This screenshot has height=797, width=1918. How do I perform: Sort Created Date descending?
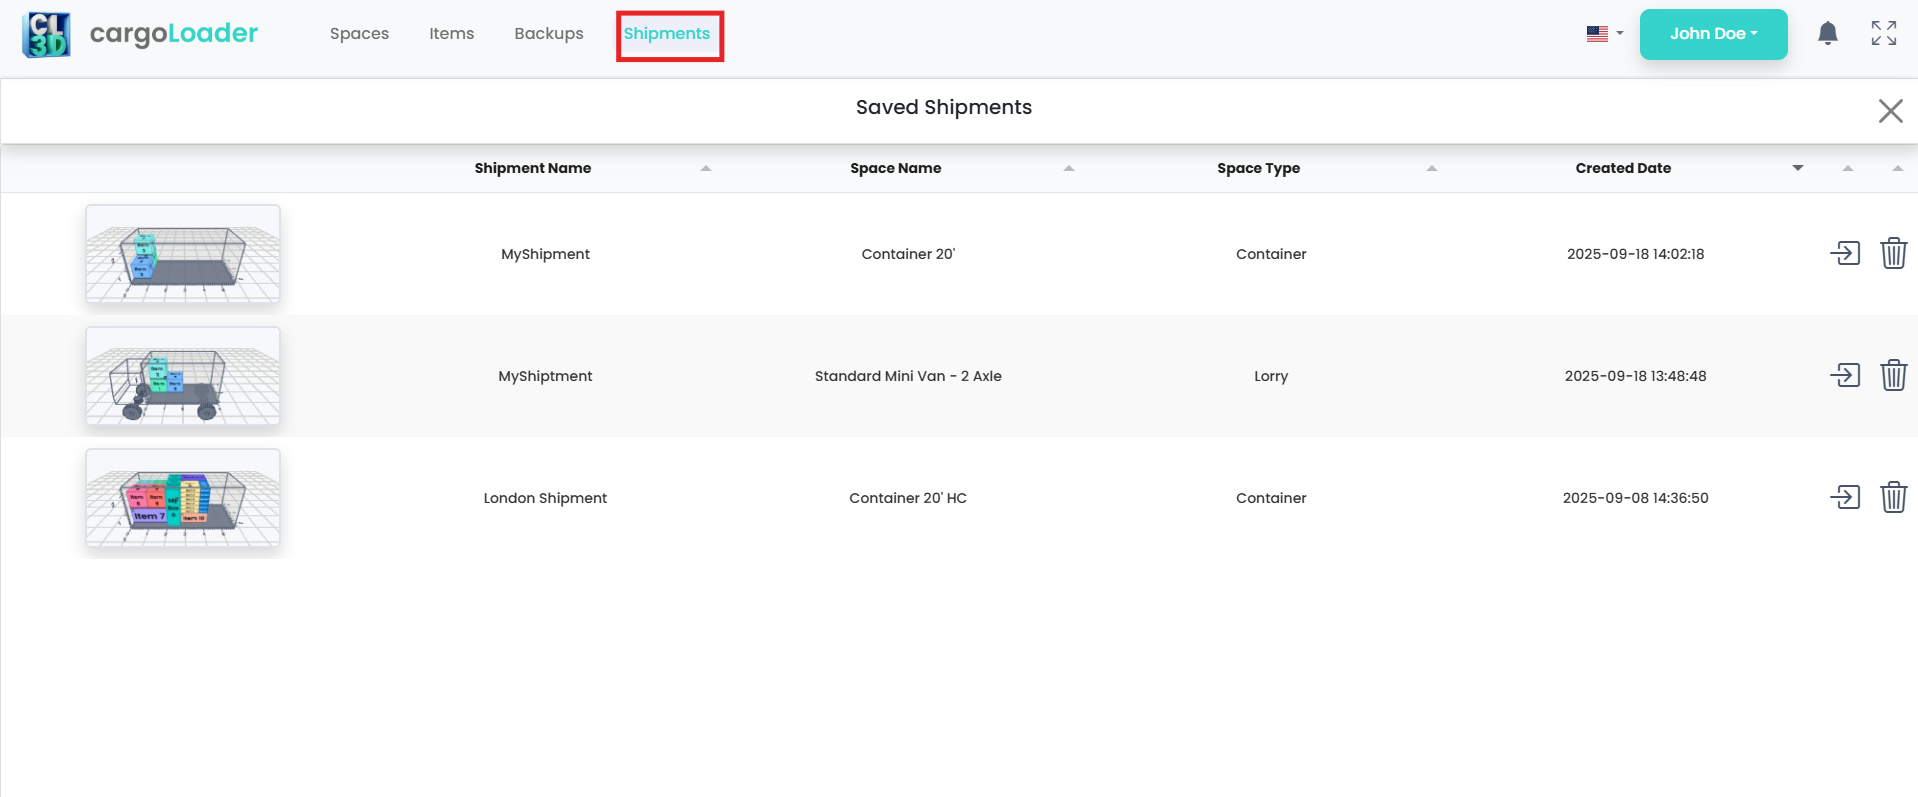[x=1797, y=168]
